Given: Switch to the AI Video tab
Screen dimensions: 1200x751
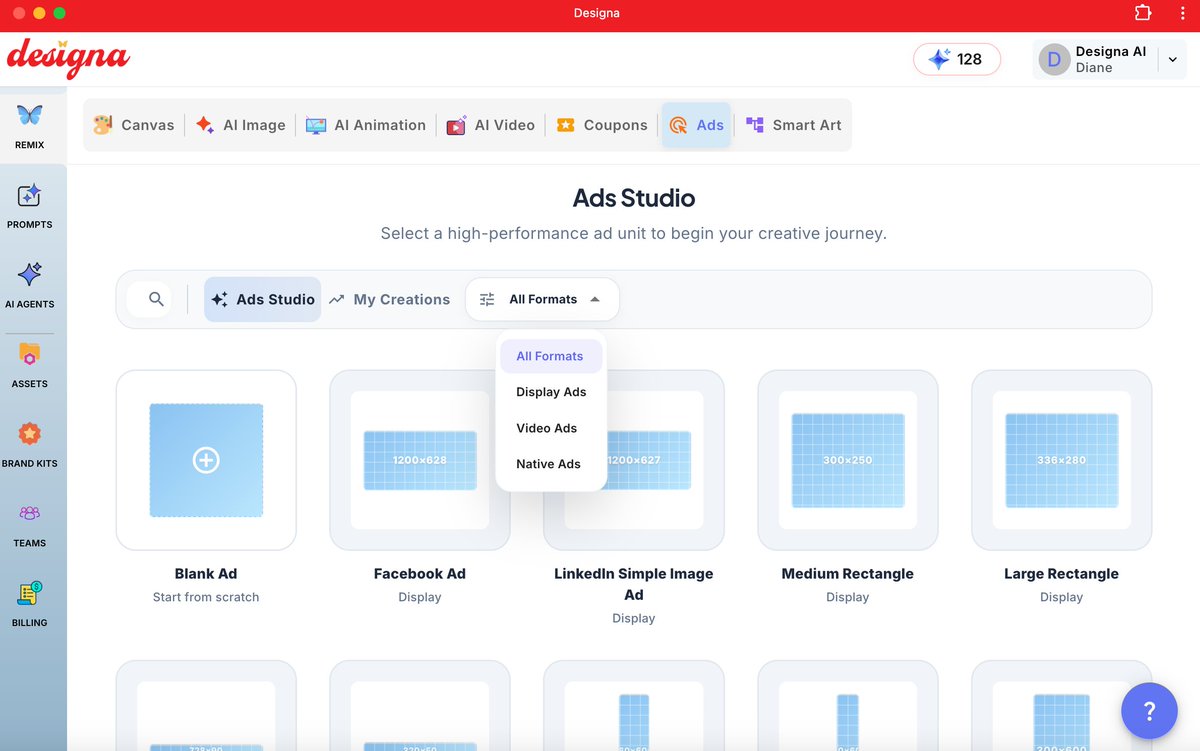Looking at the screenshot, I should [x=490, y=125].
